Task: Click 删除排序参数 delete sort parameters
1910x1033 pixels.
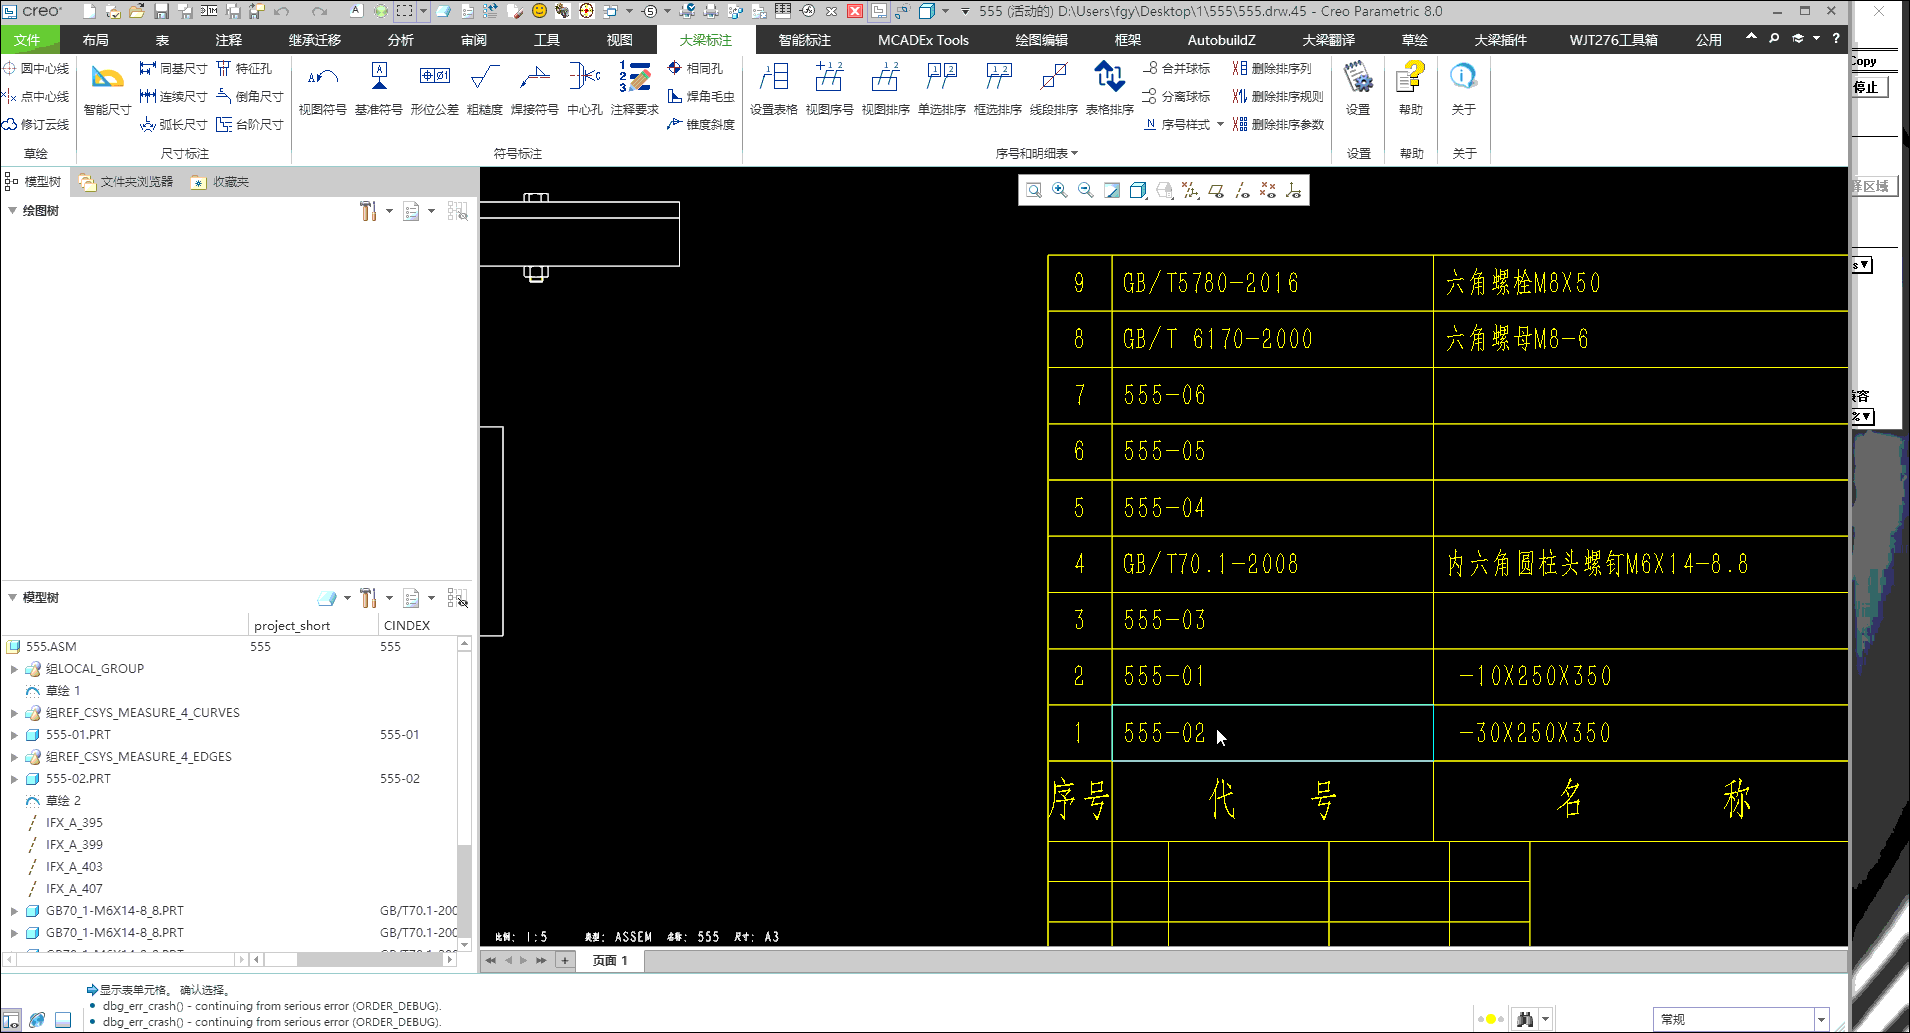Action: [1278, 124]
